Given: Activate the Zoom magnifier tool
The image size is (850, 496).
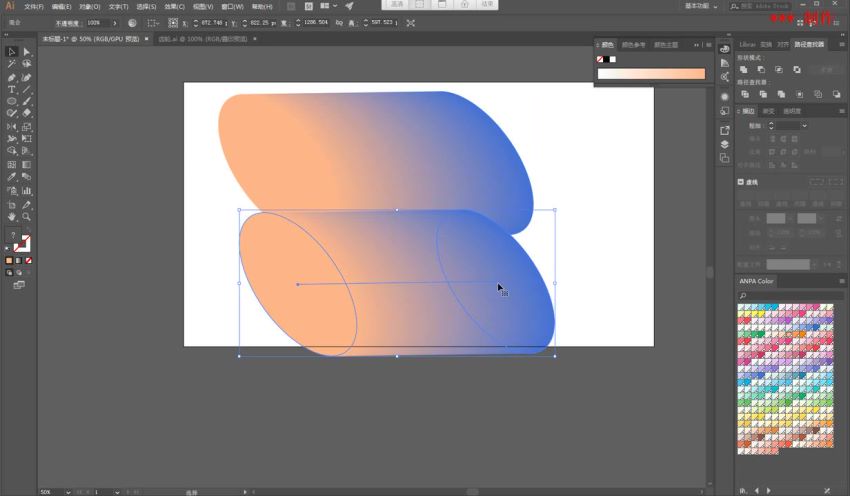Looking at the screenshot, I should (27, 217).
